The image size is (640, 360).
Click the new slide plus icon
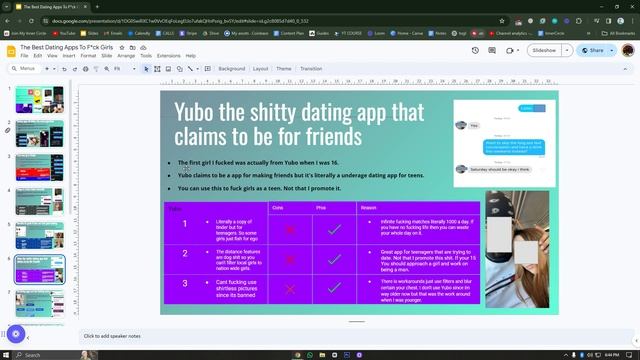(x=47, y=69)
